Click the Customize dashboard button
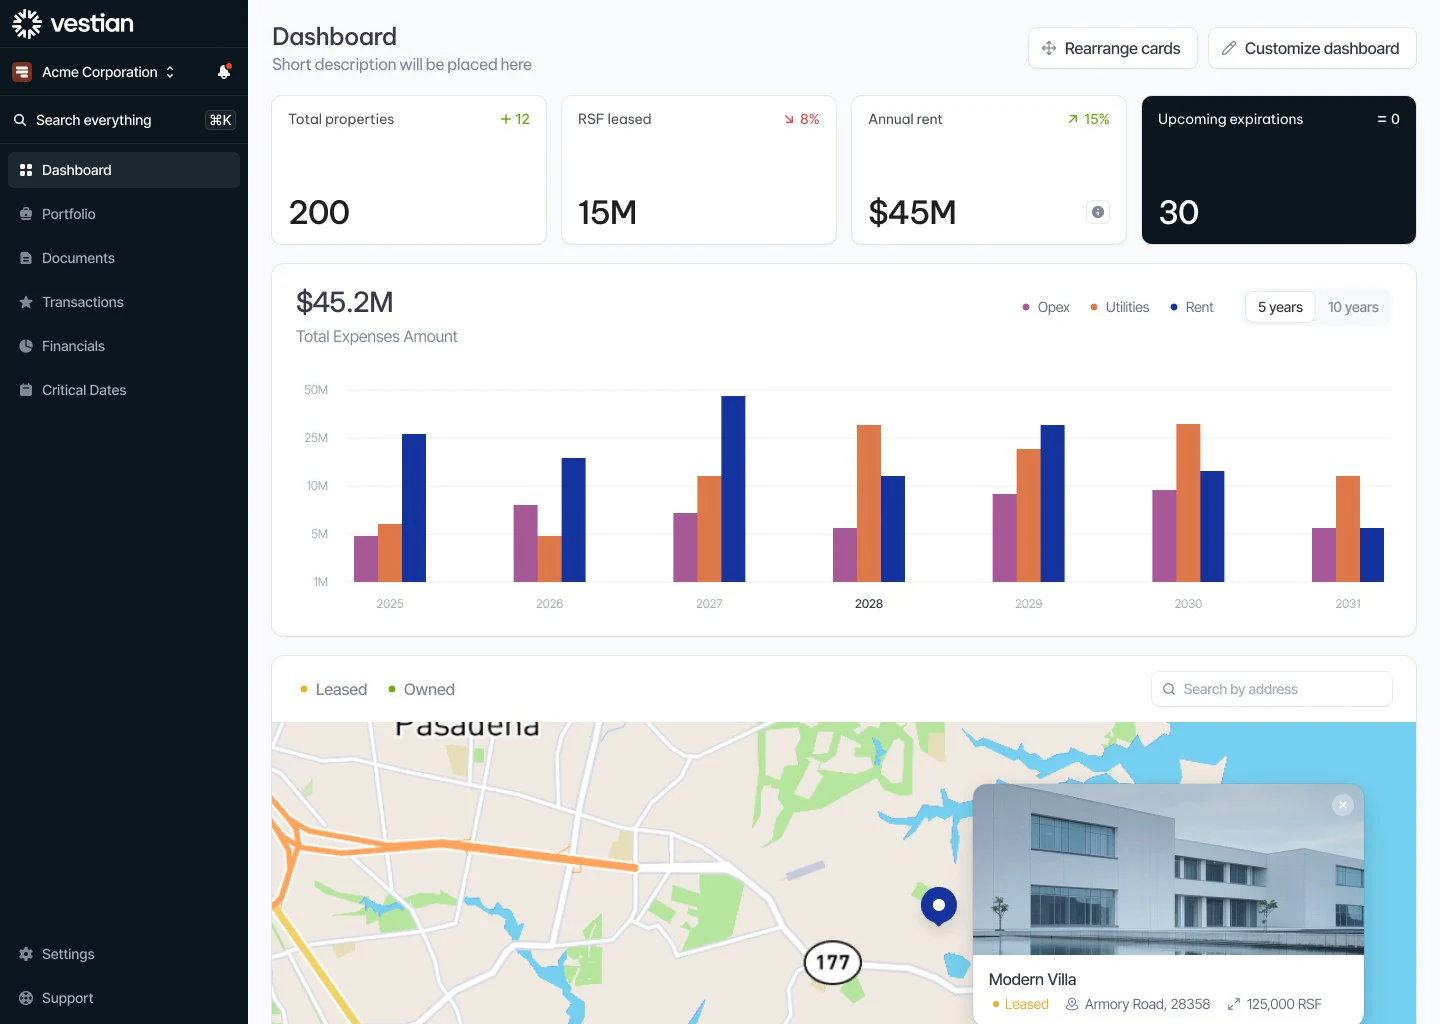This screenshot has width=1440, height=1024. 1312,48
